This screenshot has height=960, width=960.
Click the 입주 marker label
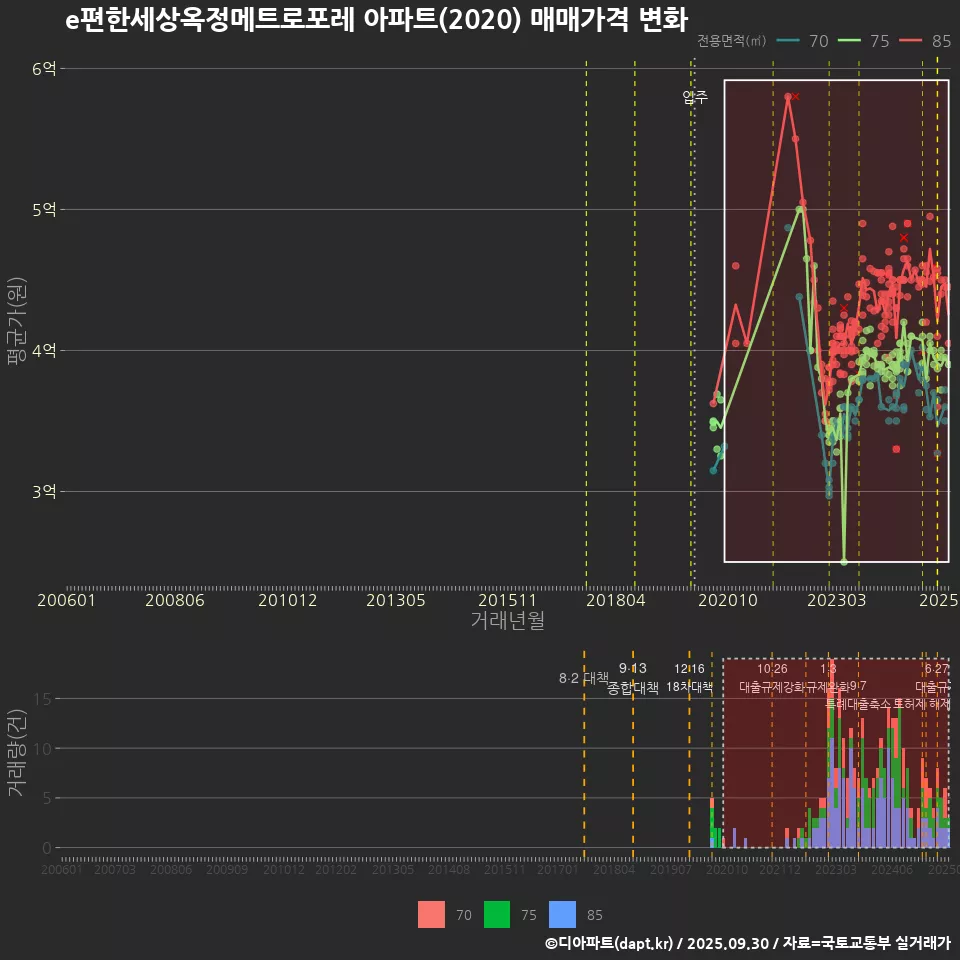695,97
